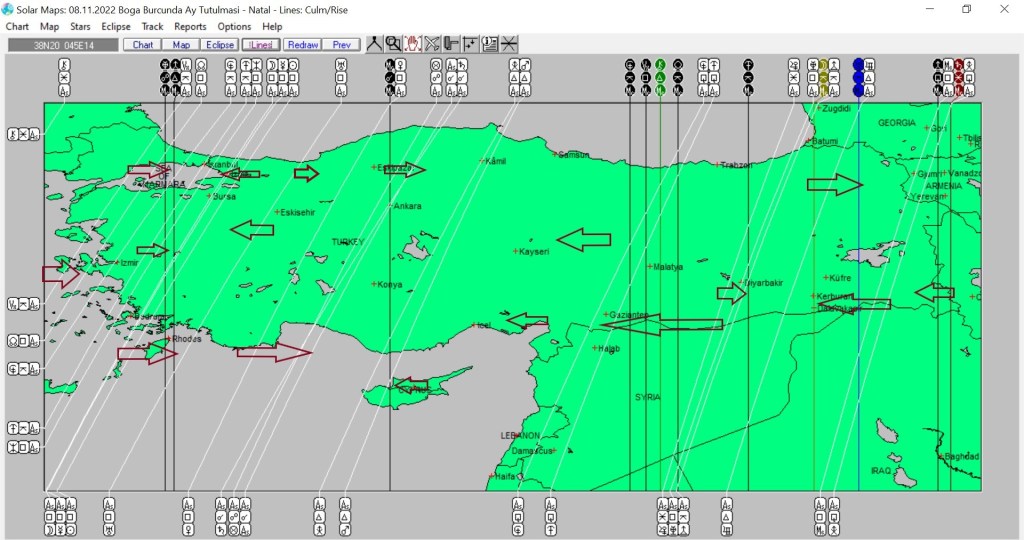The width and height of the screenshot is (1024, 540).
Task: Click the Solar Maps globe title icon
Action: [x=8, y=9]
